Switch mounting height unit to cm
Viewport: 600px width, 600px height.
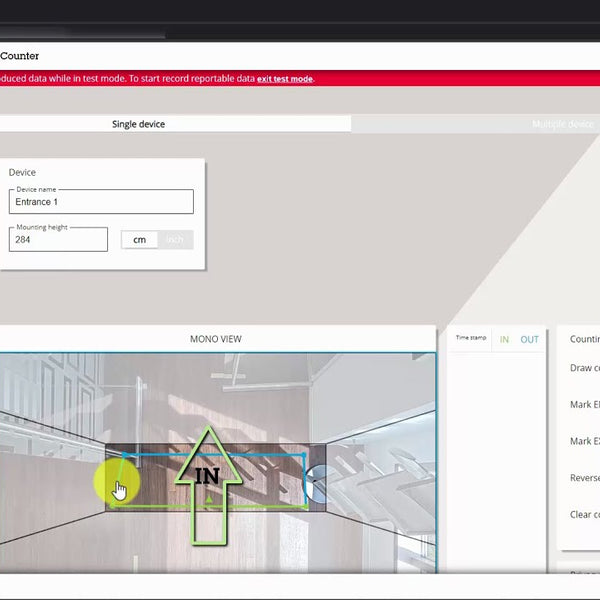pyautogui.click(x=140, y=240)
